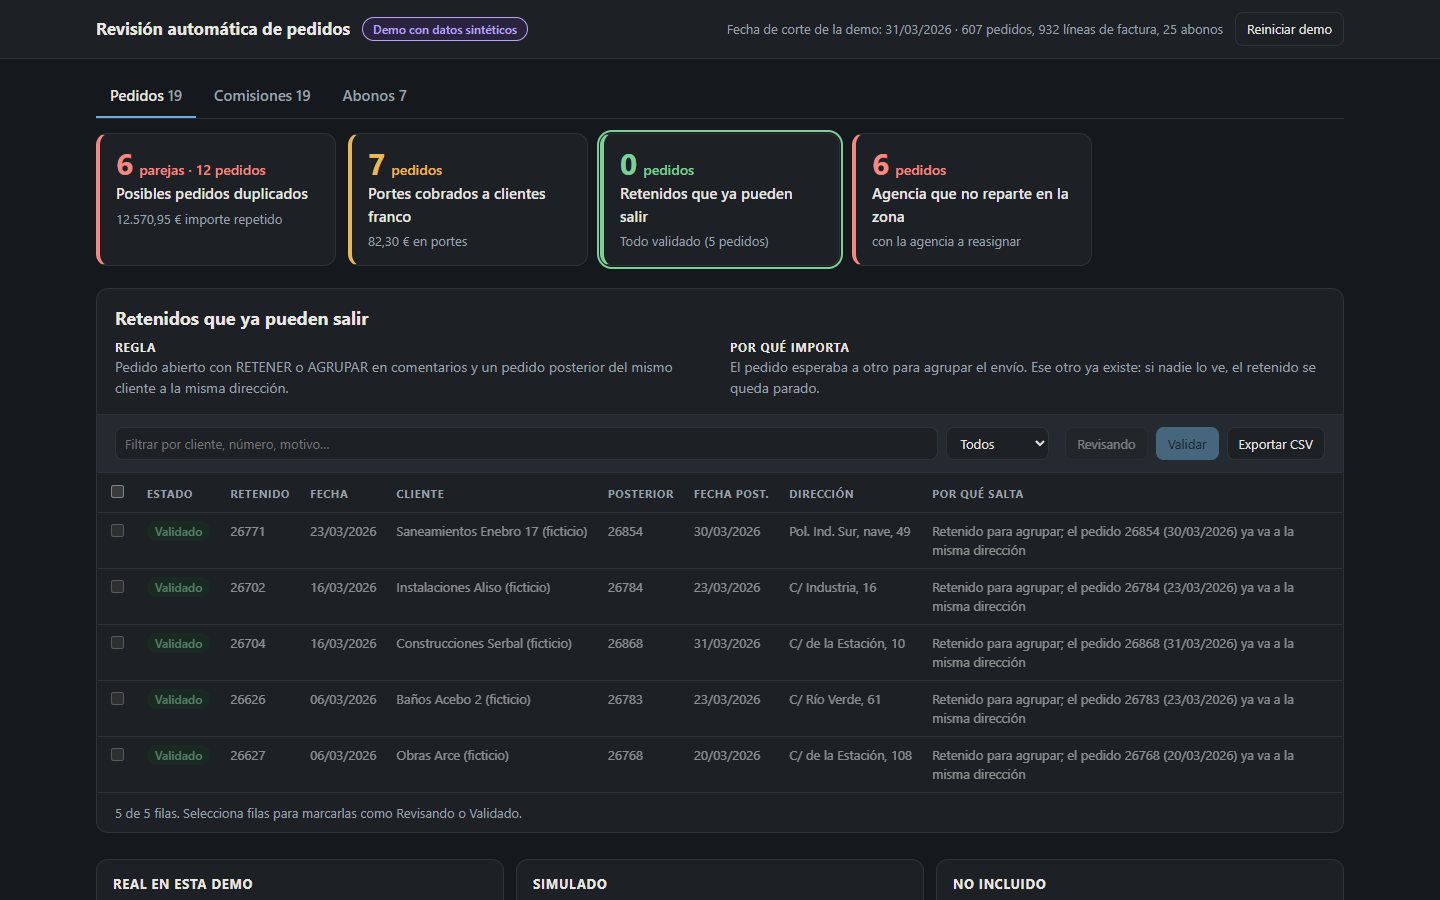Mark selection as Revisando
The width and height of the screenshot is (1440, 900).
pyautogui.click(x=1106, y=444)
